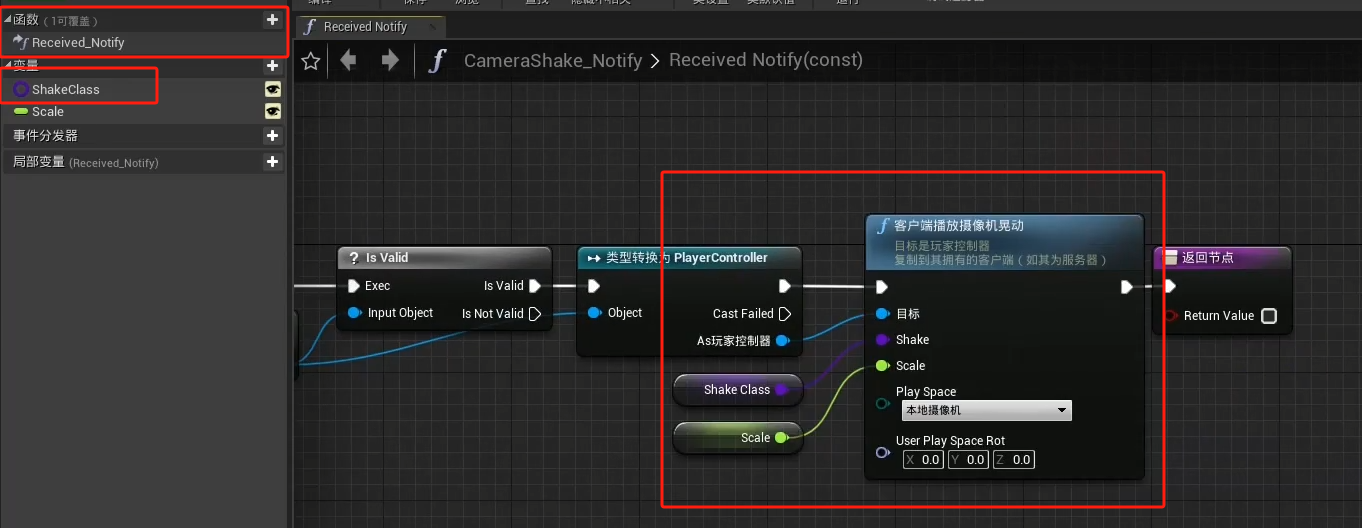Click camera shake node exec output pin
1362x528 pixels.
click(1127, 287)
